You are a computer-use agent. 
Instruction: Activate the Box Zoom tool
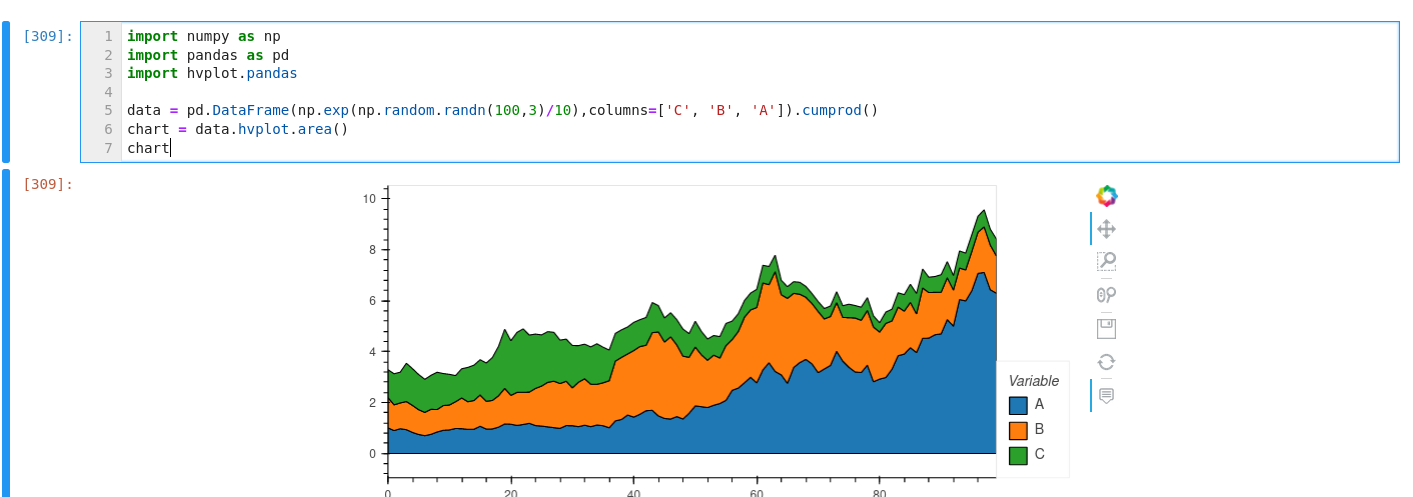1106,261
